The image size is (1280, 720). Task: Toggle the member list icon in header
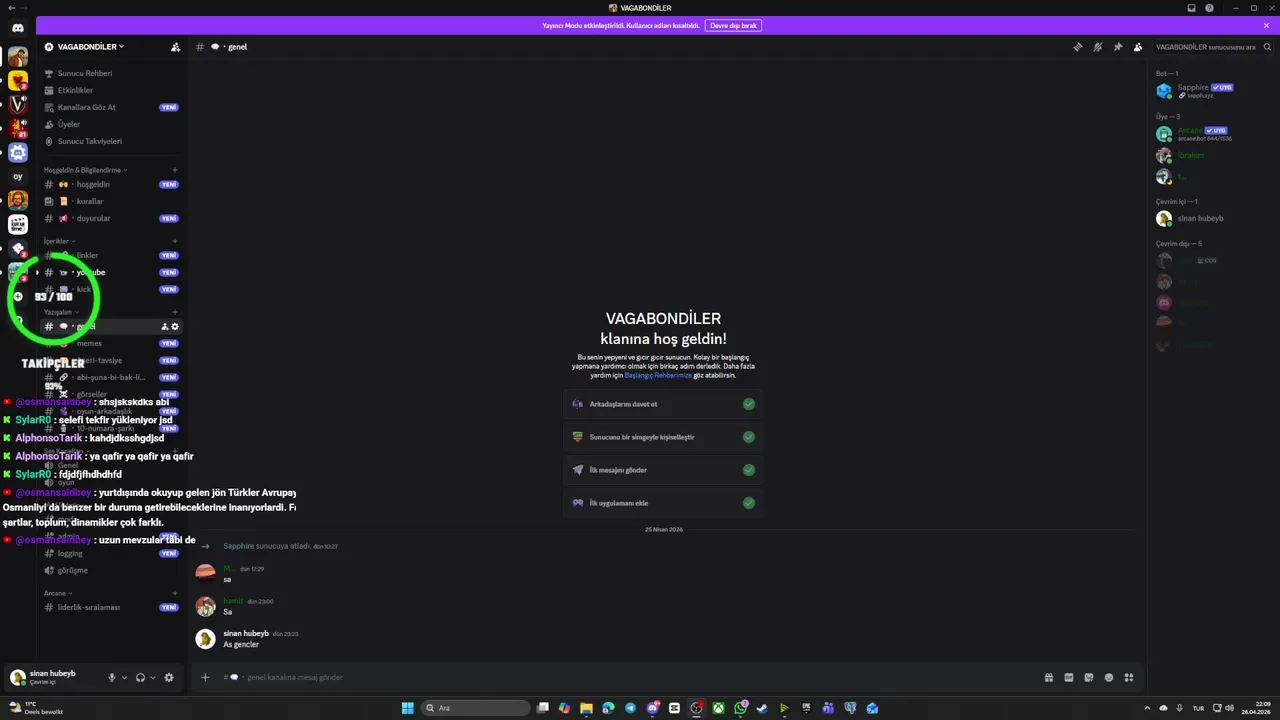(1138, 47)
